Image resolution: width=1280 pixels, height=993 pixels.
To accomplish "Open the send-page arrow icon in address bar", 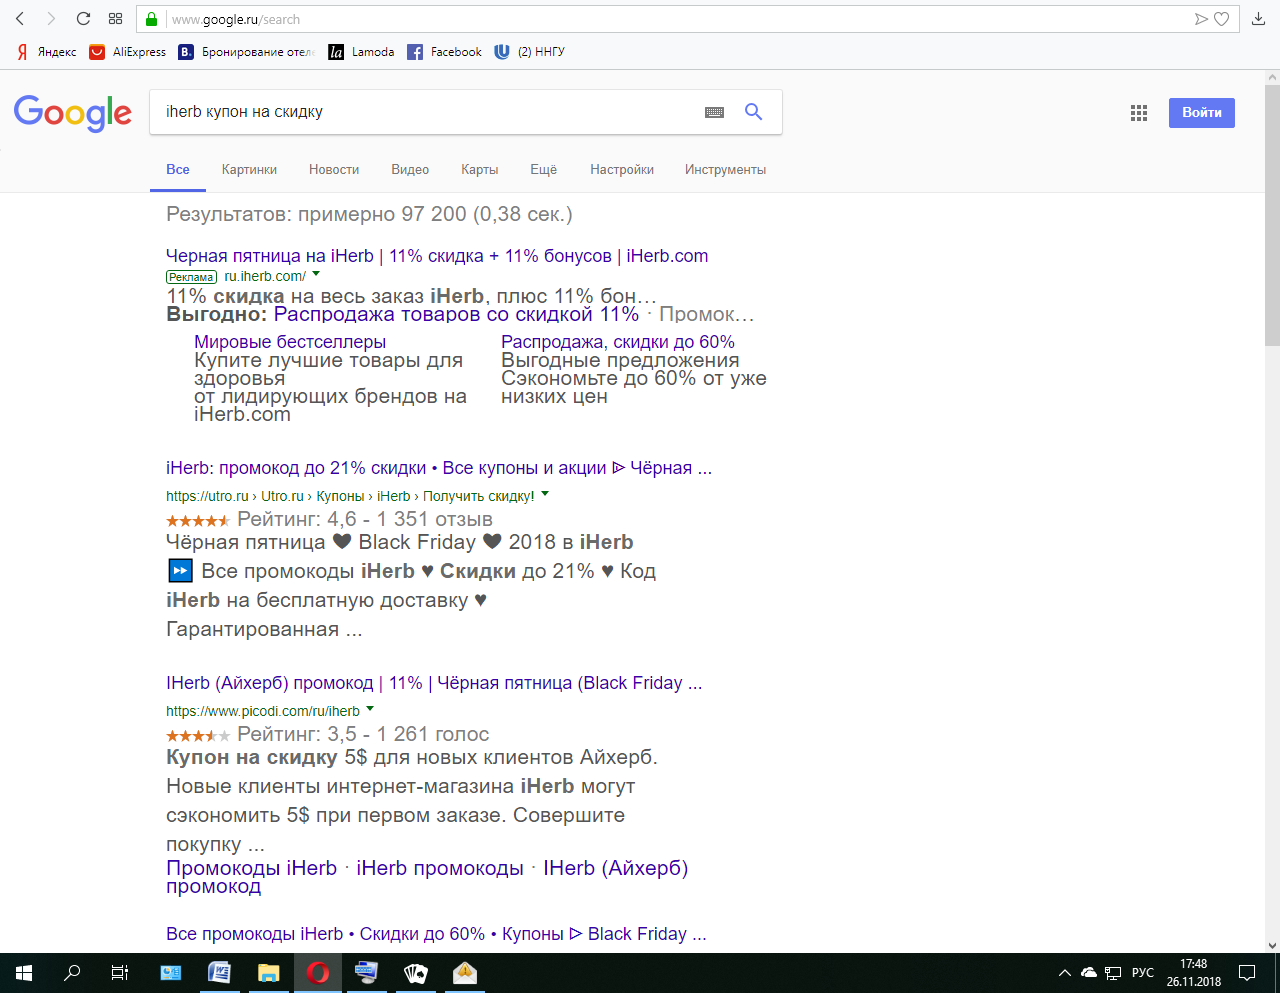I will tap(1201, 19).
